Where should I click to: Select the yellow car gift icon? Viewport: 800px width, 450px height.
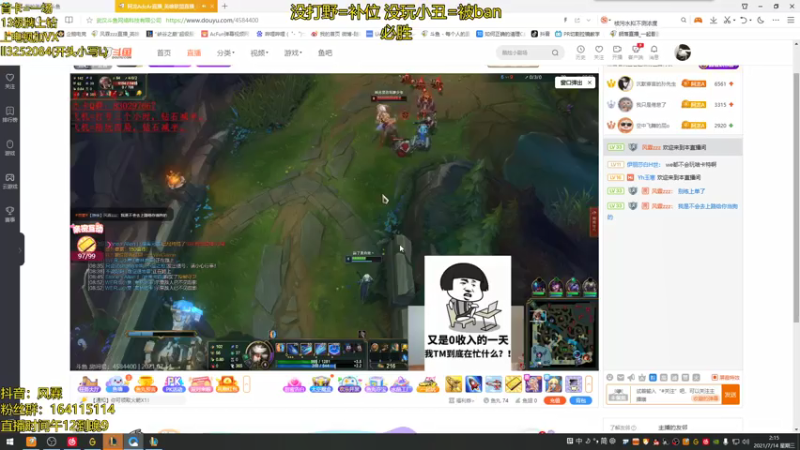[x=427, y=384]
